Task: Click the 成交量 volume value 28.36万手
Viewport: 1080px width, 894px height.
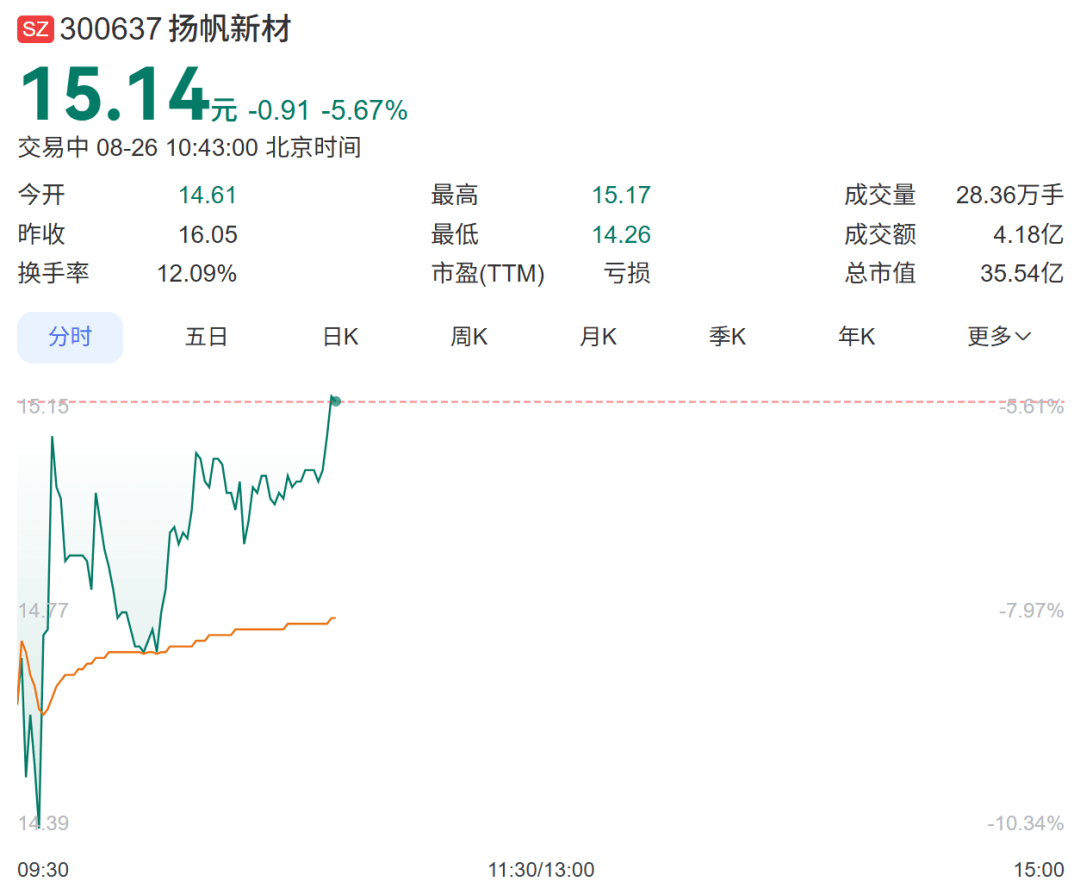Action: pos(1009,195)
